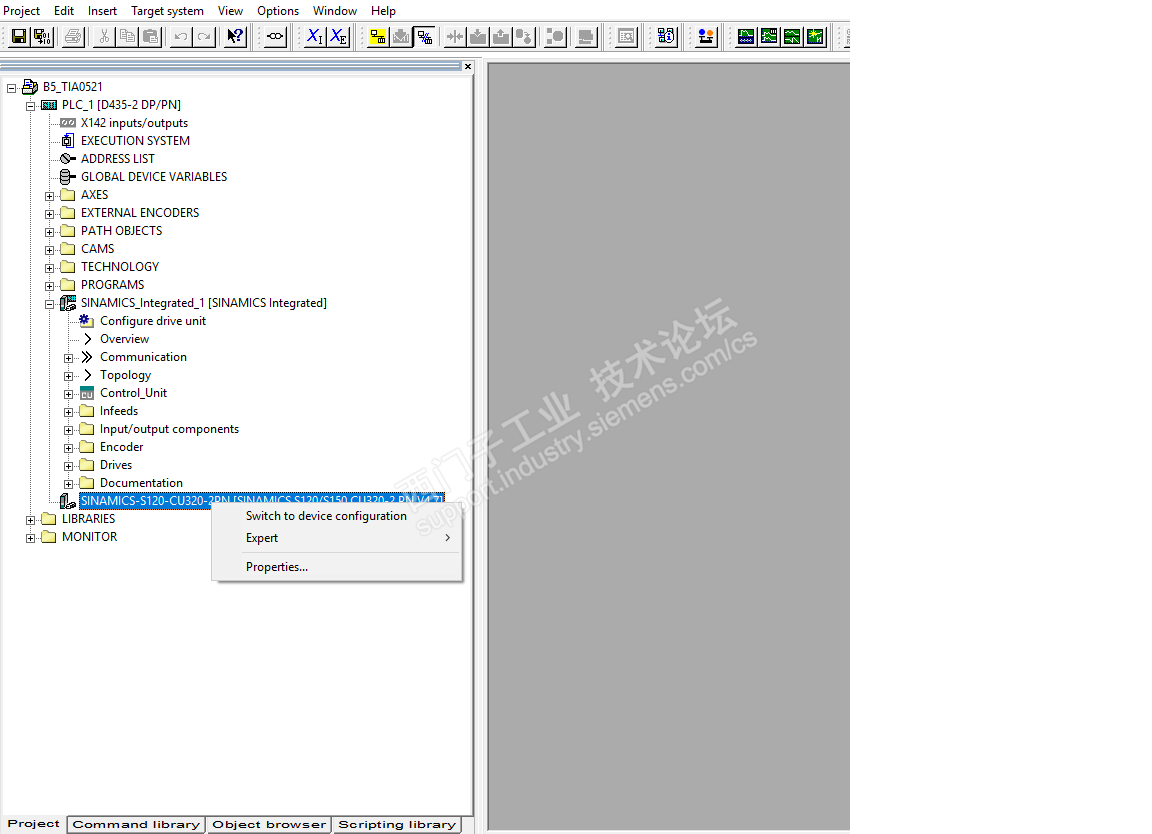The width and height of the screenshot is (1152, 834).
Task: Click the grayed magnifier window toolbar icon
Action: pos(627,36)
